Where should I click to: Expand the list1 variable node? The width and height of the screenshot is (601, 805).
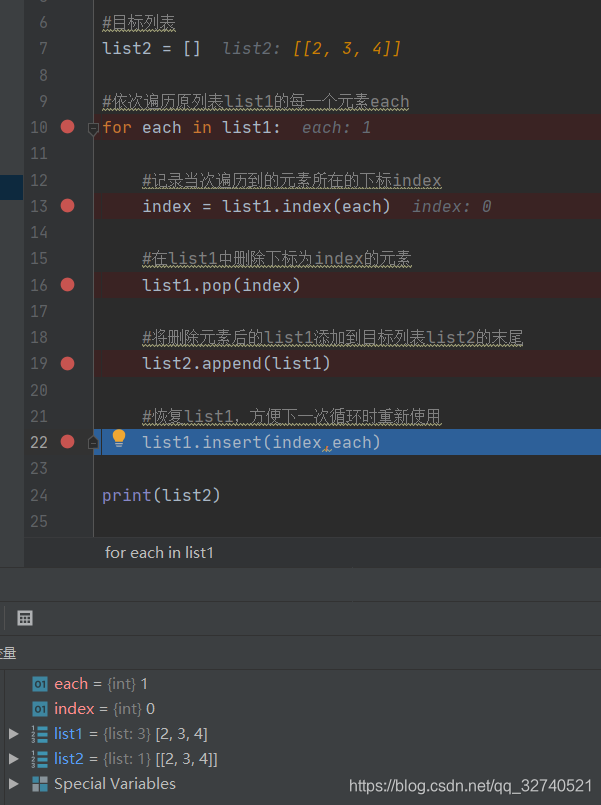[x=14, y=734]
